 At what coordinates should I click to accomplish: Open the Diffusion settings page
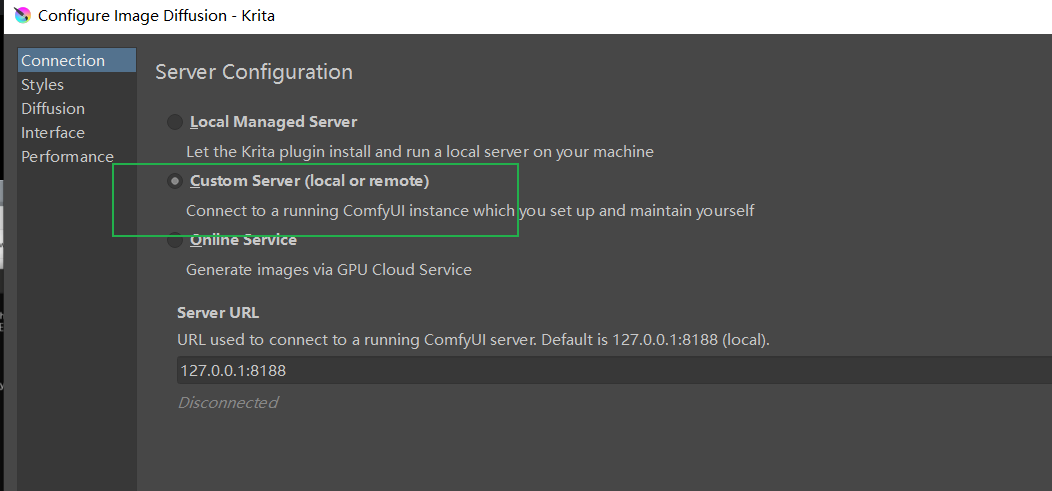point(53,109)
